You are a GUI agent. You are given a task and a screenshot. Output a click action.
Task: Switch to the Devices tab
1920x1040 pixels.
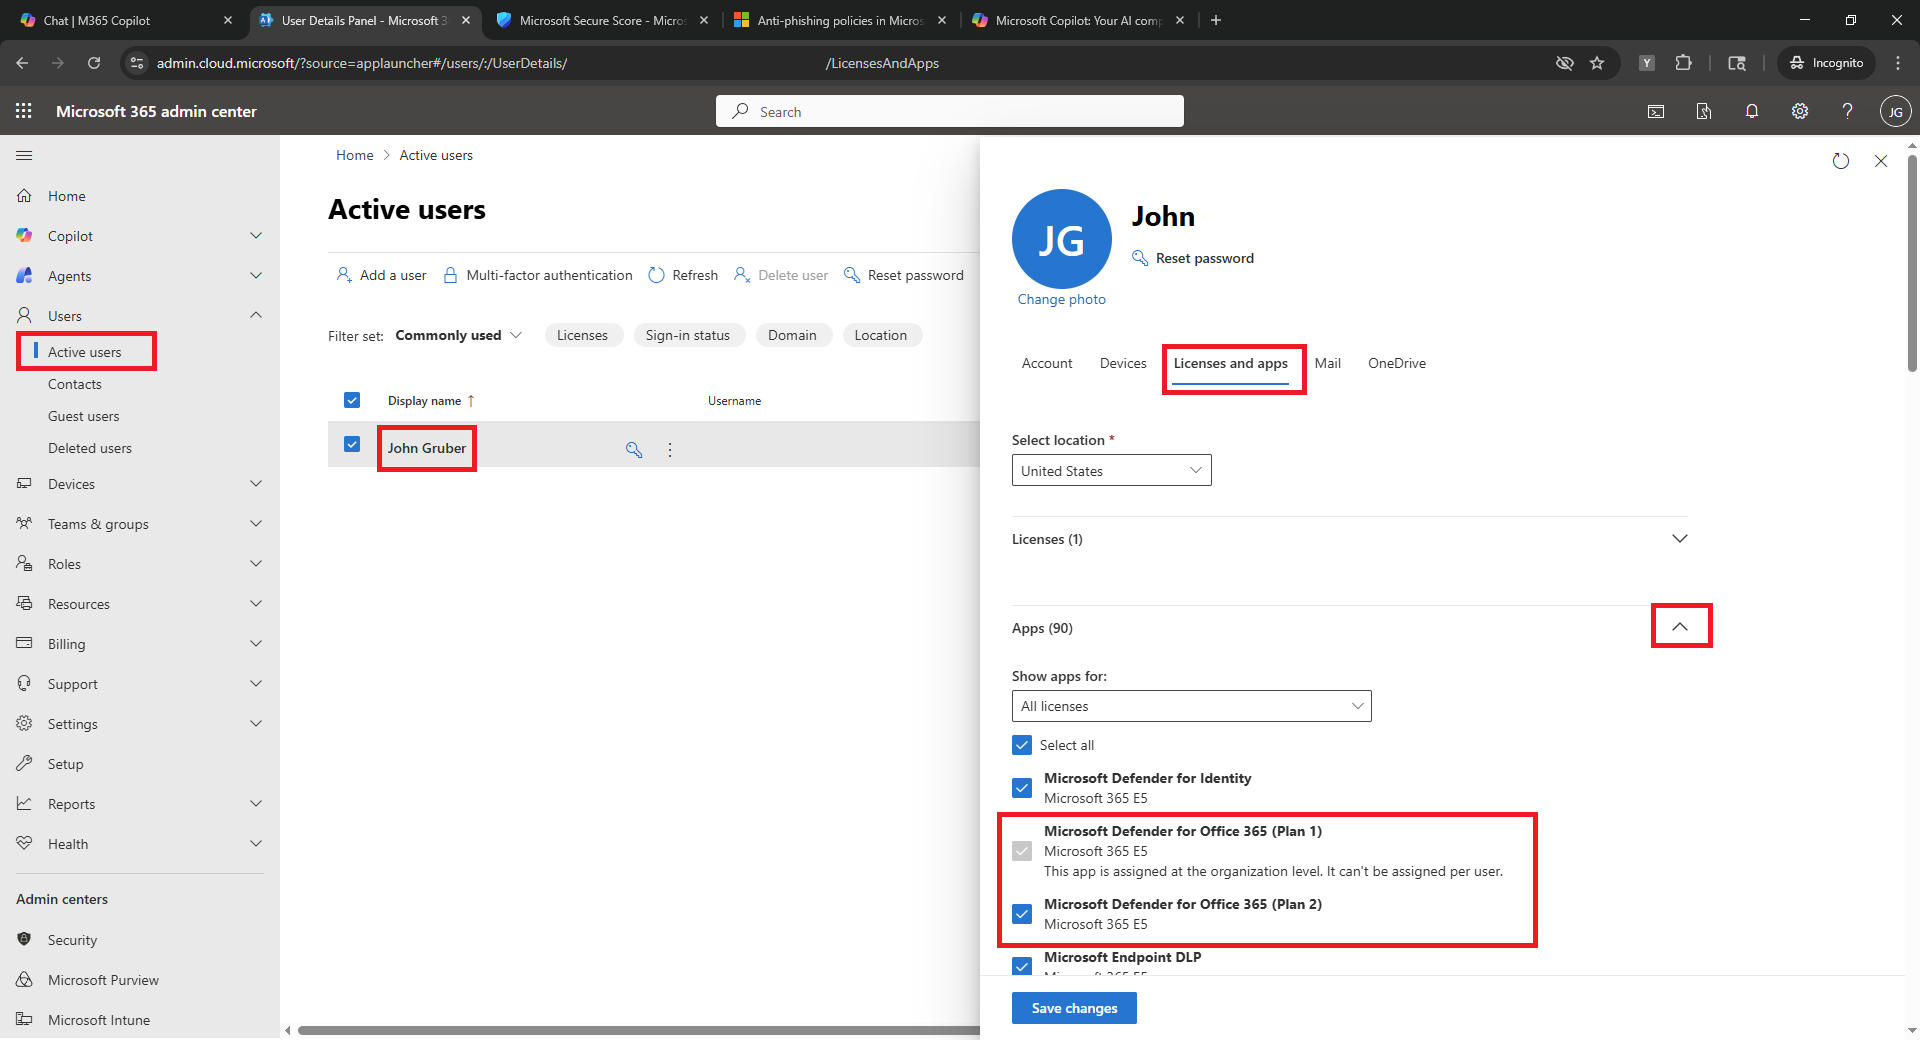tap(1122, 363)
